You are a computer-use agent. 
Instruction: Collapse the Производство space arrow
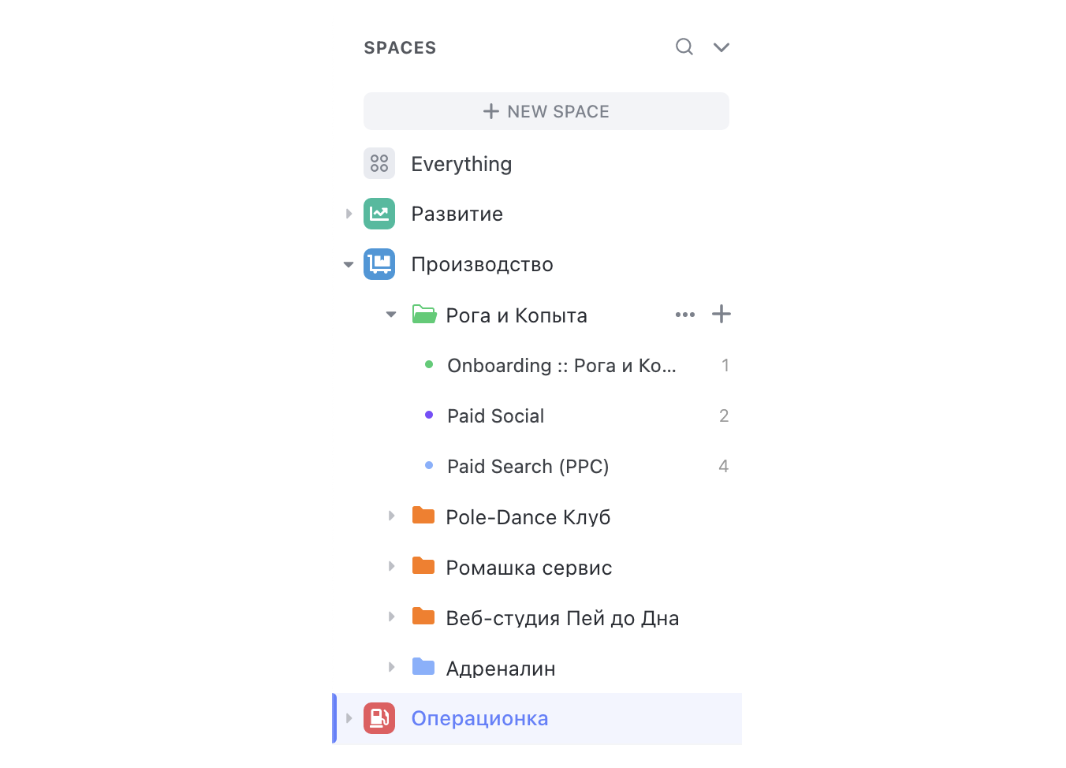click(349, 264)
